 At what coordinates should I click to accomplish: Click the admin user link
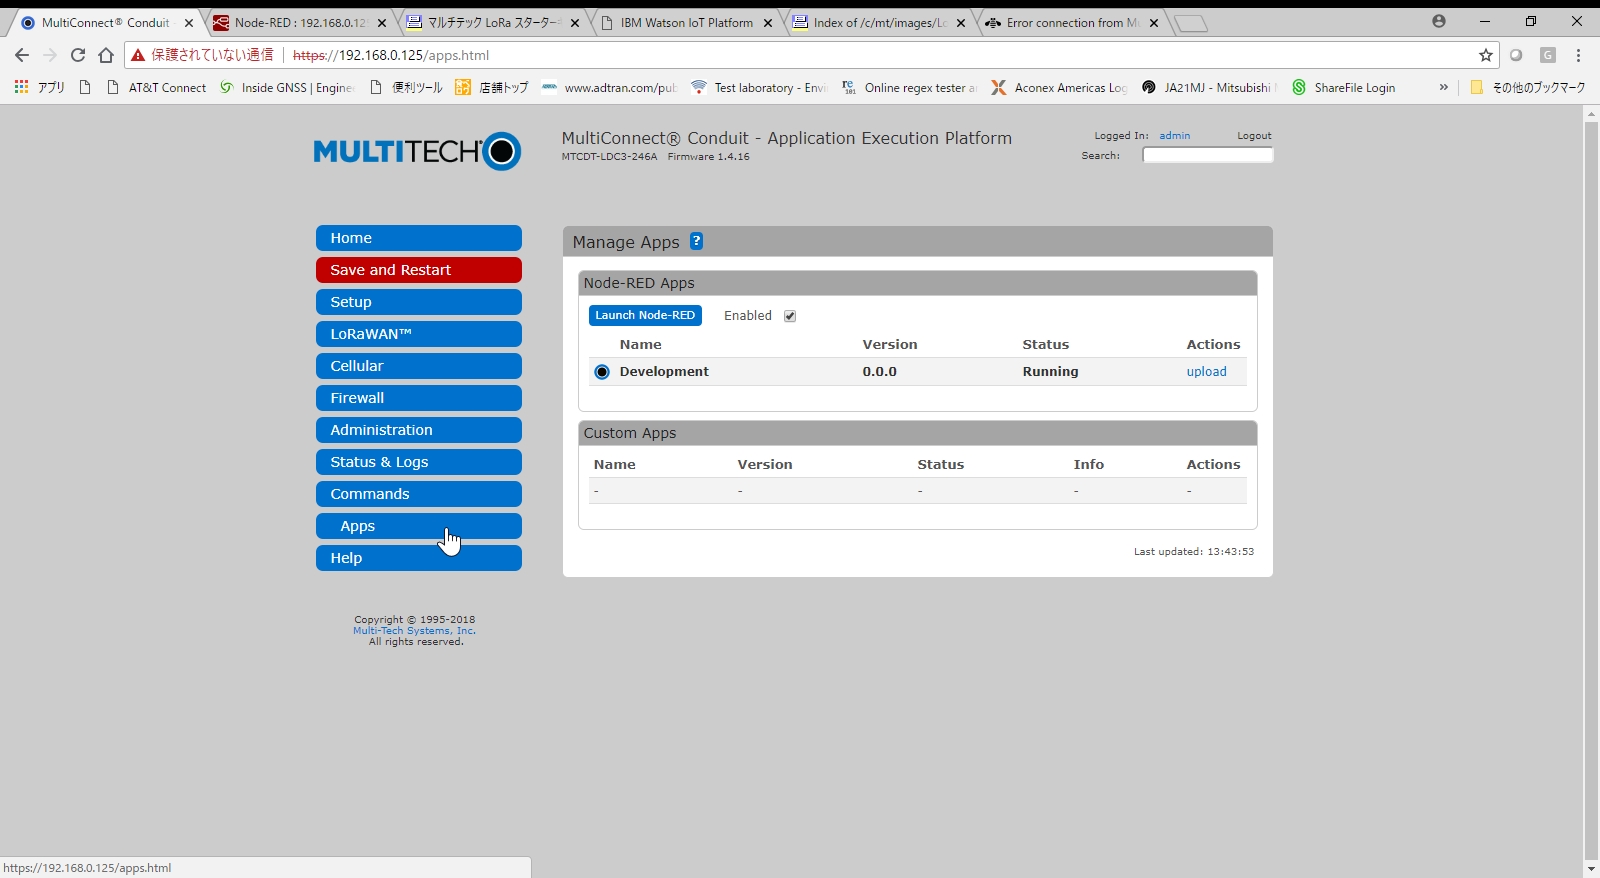[1175, 135]
